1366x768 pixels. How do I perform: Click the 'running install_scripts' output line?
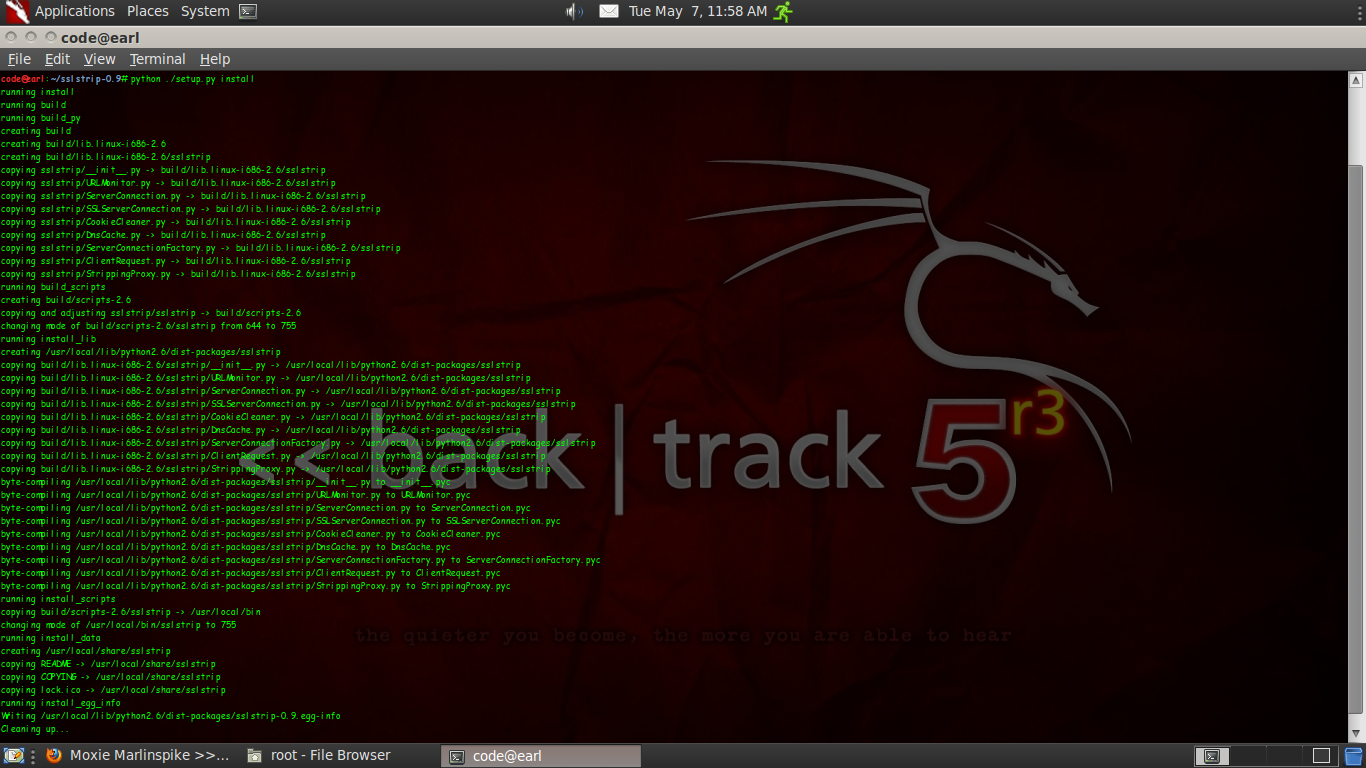[58, 599]
